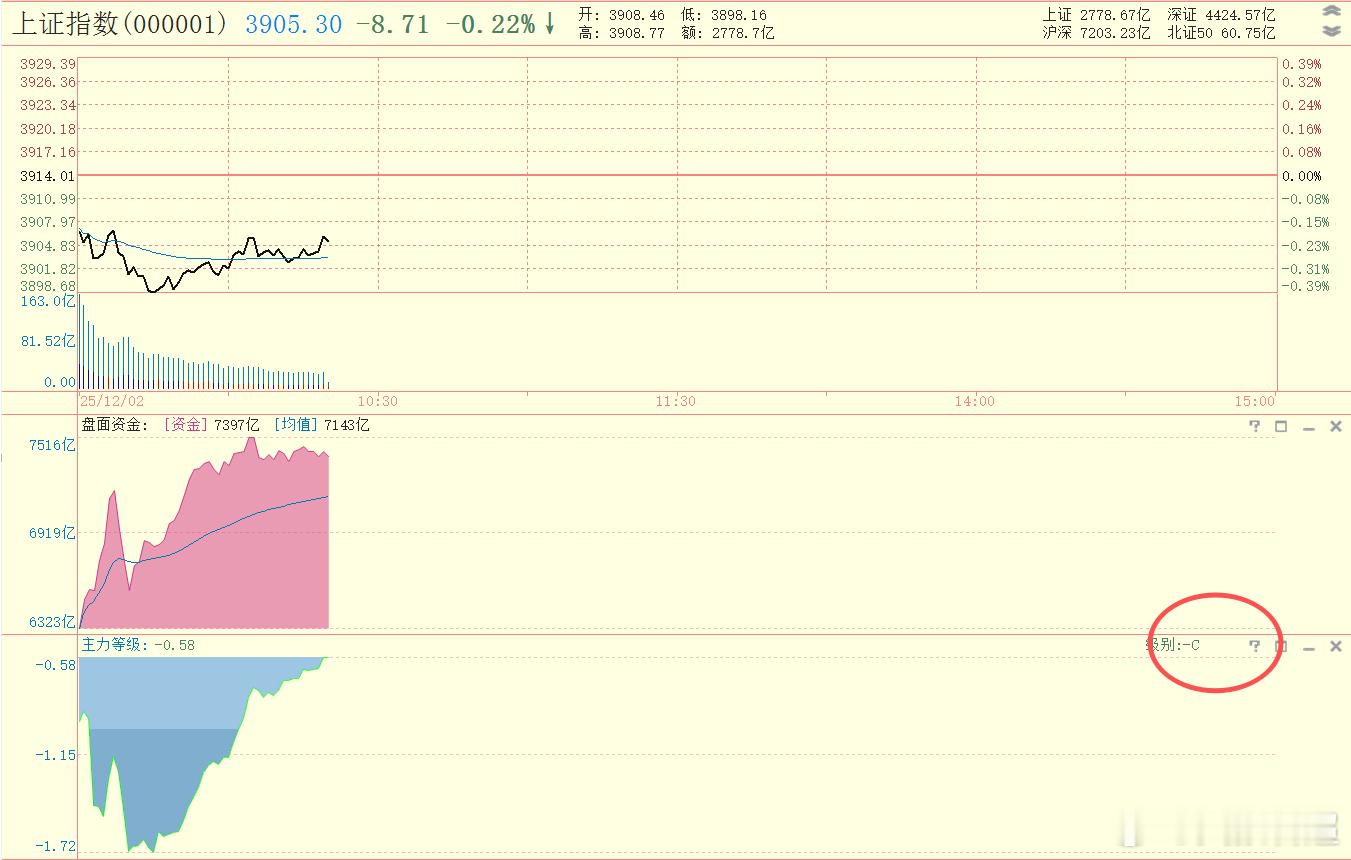Click the -1.15 level axis label
Screen dimensions: 1351x860
[56, 755]
